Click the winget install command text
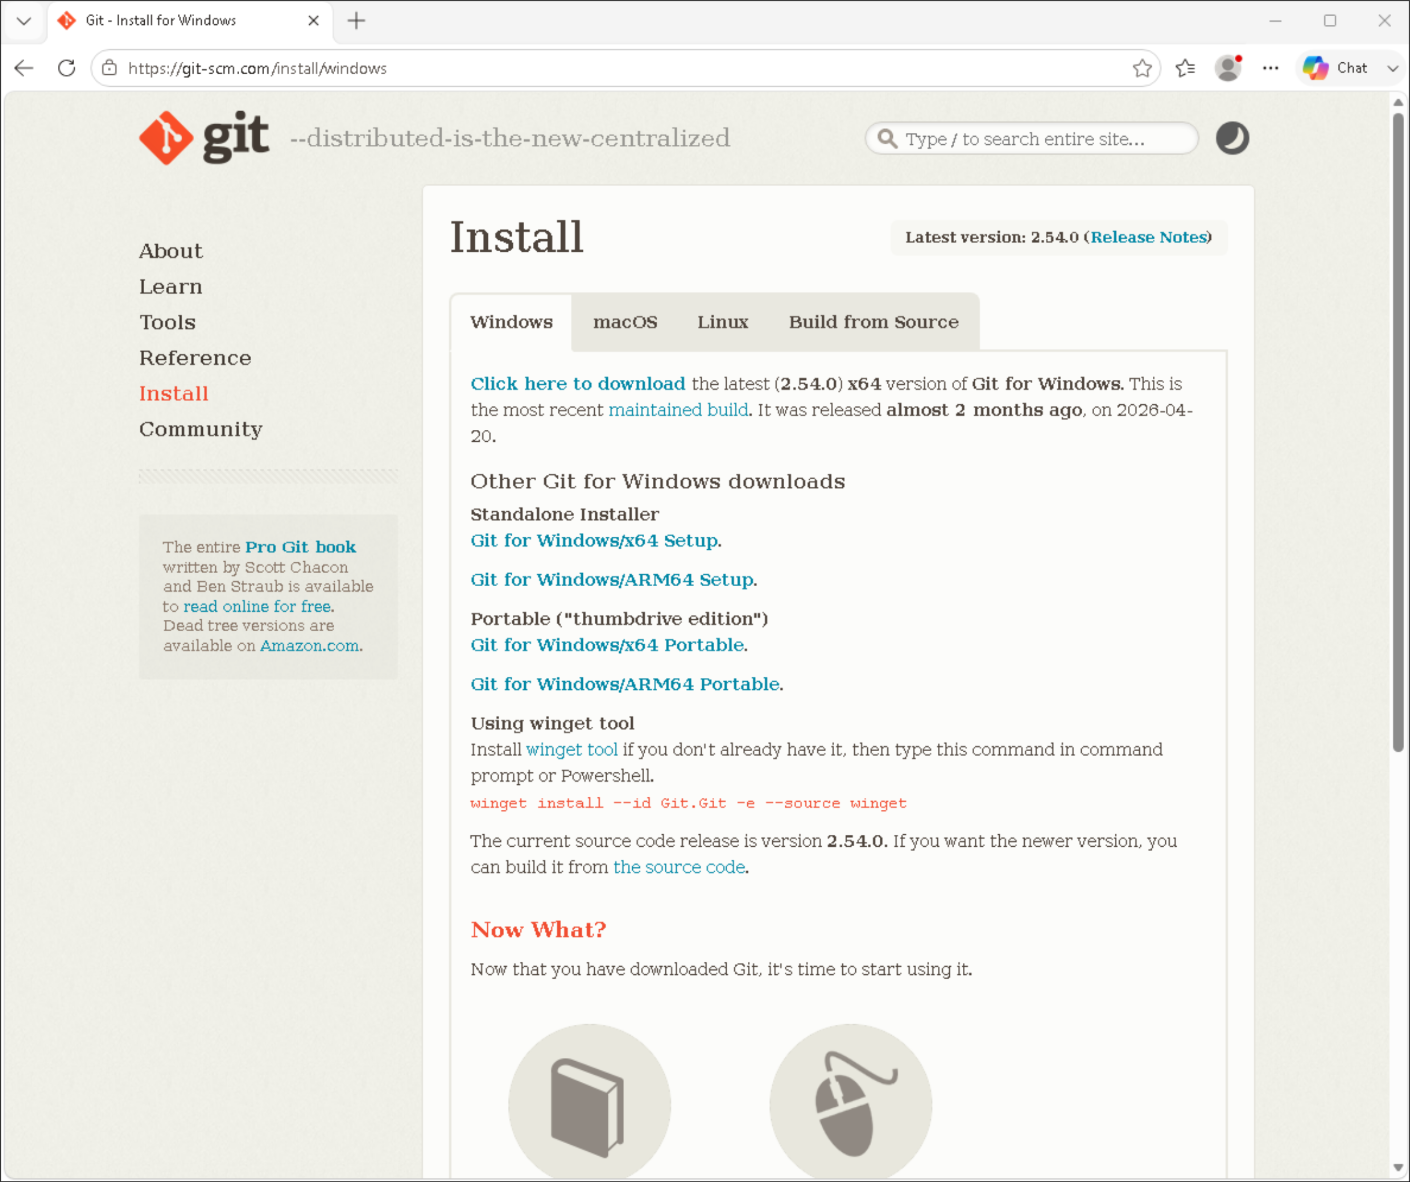 pos(688,803)
